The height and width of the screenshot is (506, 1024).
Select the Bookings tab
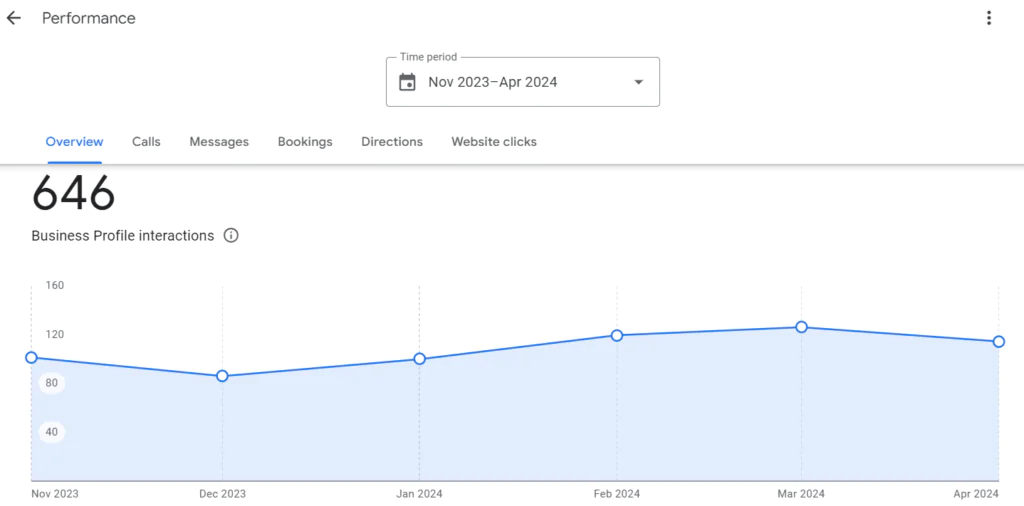coord(305,142)
